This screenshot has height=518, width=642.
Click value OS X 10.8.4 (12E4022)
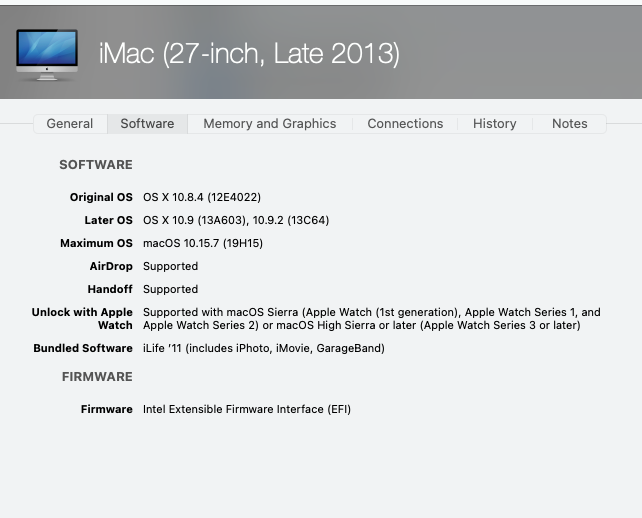(x=202, y=197)
